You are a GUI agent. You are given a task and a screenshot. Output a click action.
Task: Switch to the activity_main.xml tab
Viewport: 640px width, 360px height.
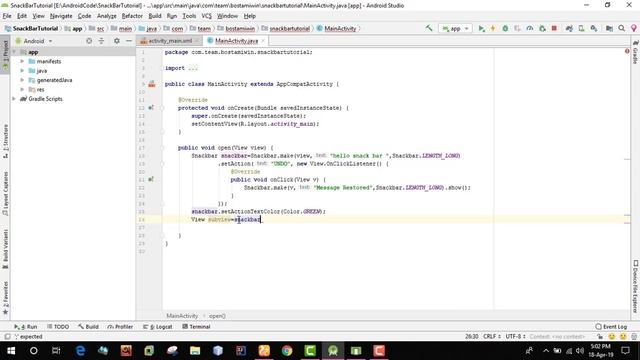170,41
